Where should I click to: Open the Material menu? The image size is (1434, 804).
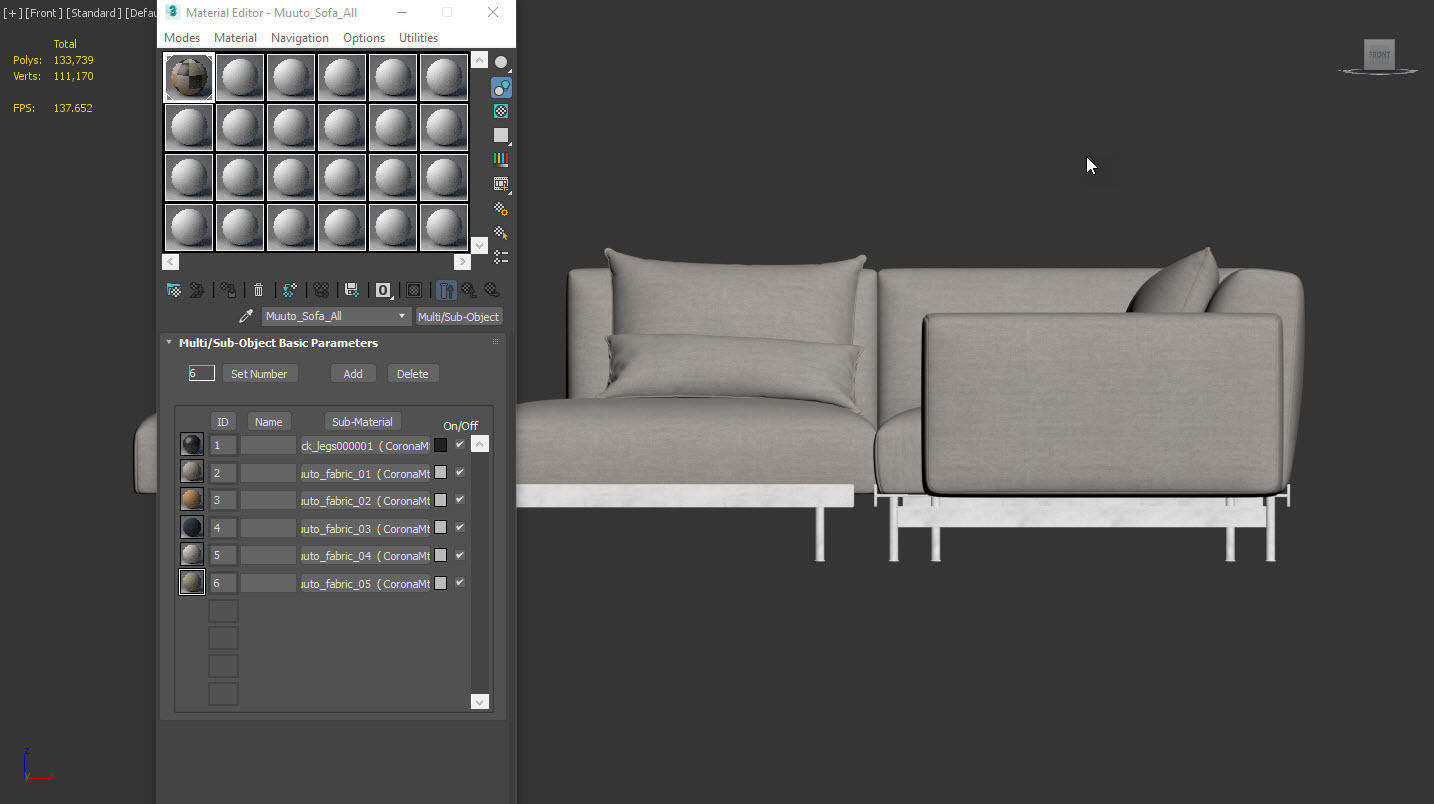[x=235, y=38]
